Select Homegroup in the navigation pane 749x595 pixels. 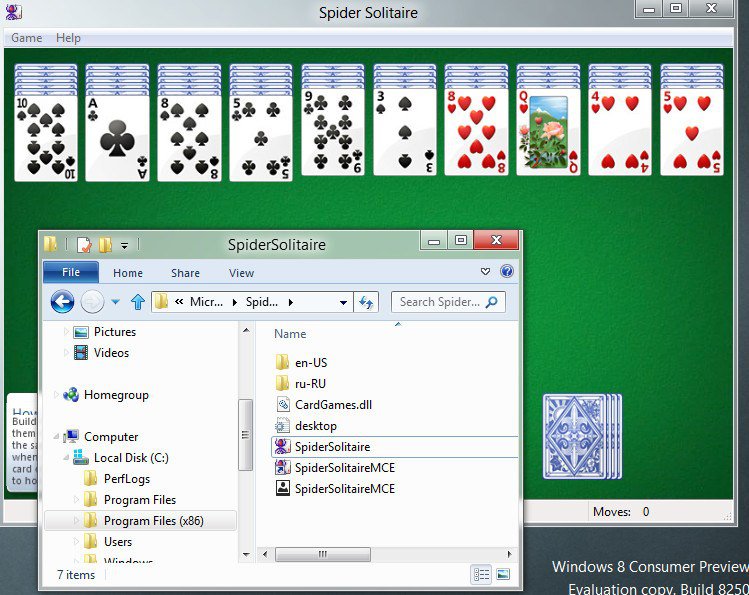(x=116, y=395)
